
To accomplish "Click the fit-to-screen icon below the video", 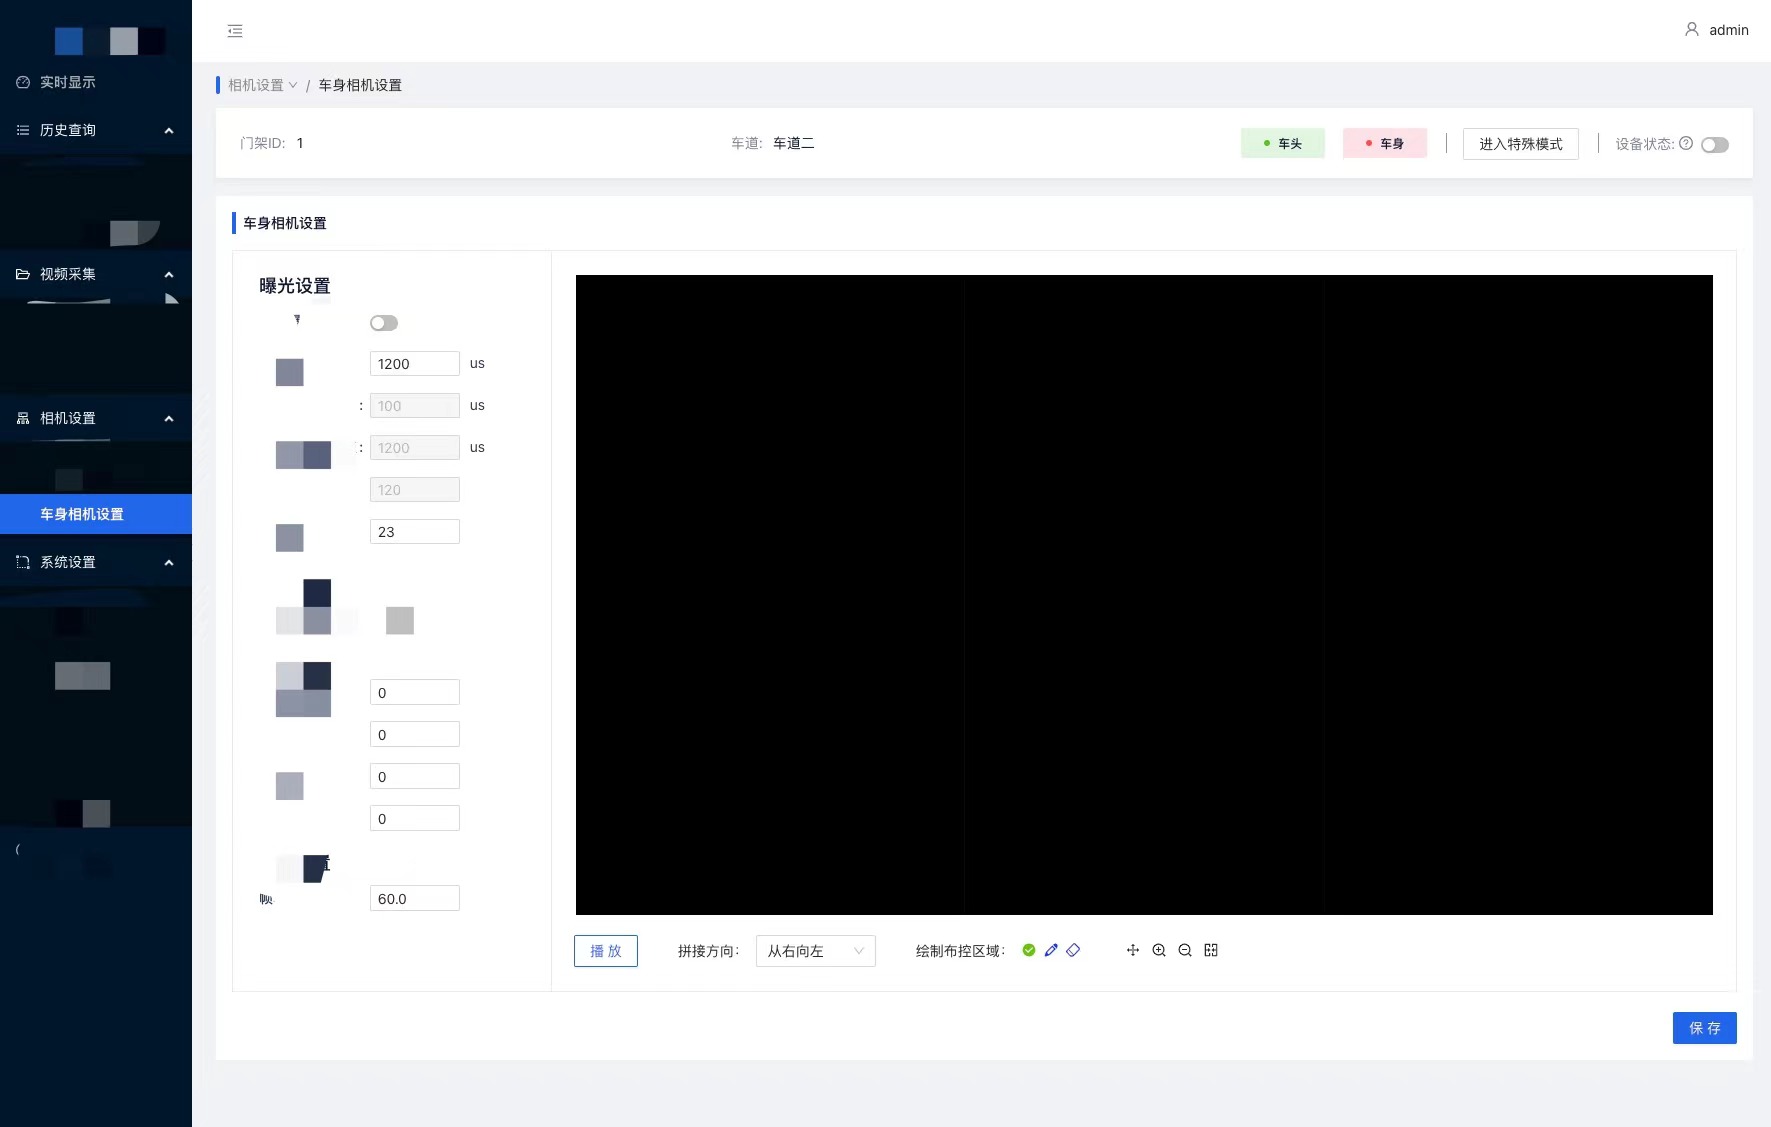I will click(1211, 950).
